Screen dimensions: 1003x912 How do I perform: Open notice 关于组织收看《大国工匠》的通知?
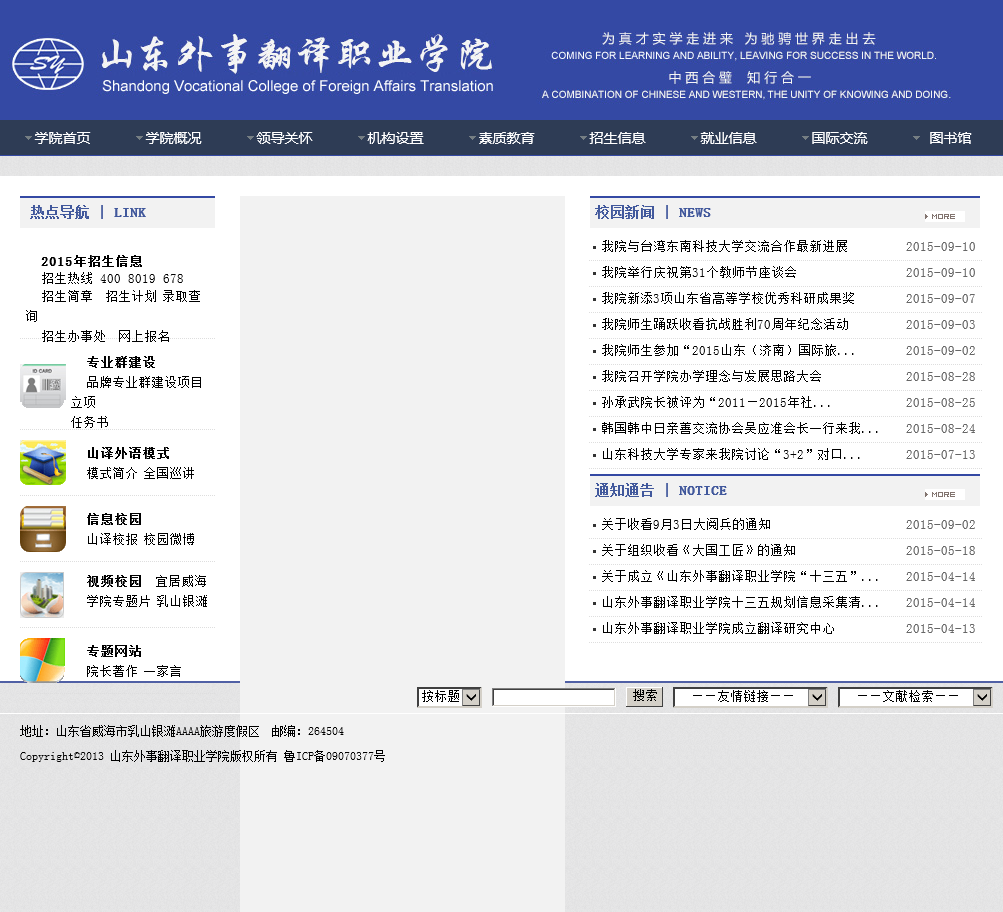point(699,551)
